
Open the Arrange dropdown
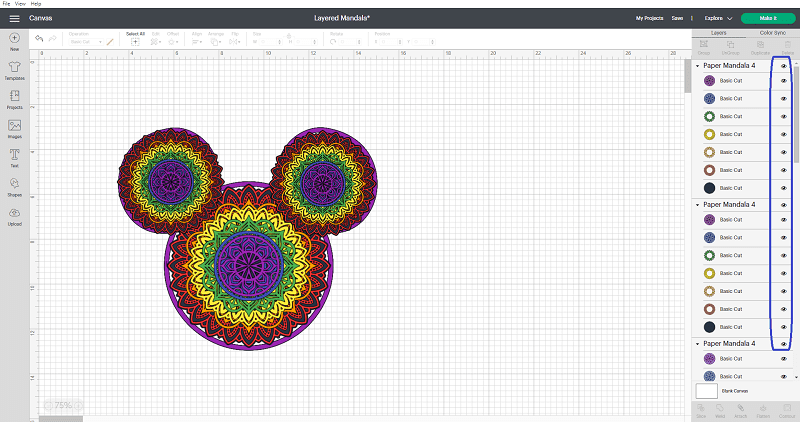click(215, 42)
